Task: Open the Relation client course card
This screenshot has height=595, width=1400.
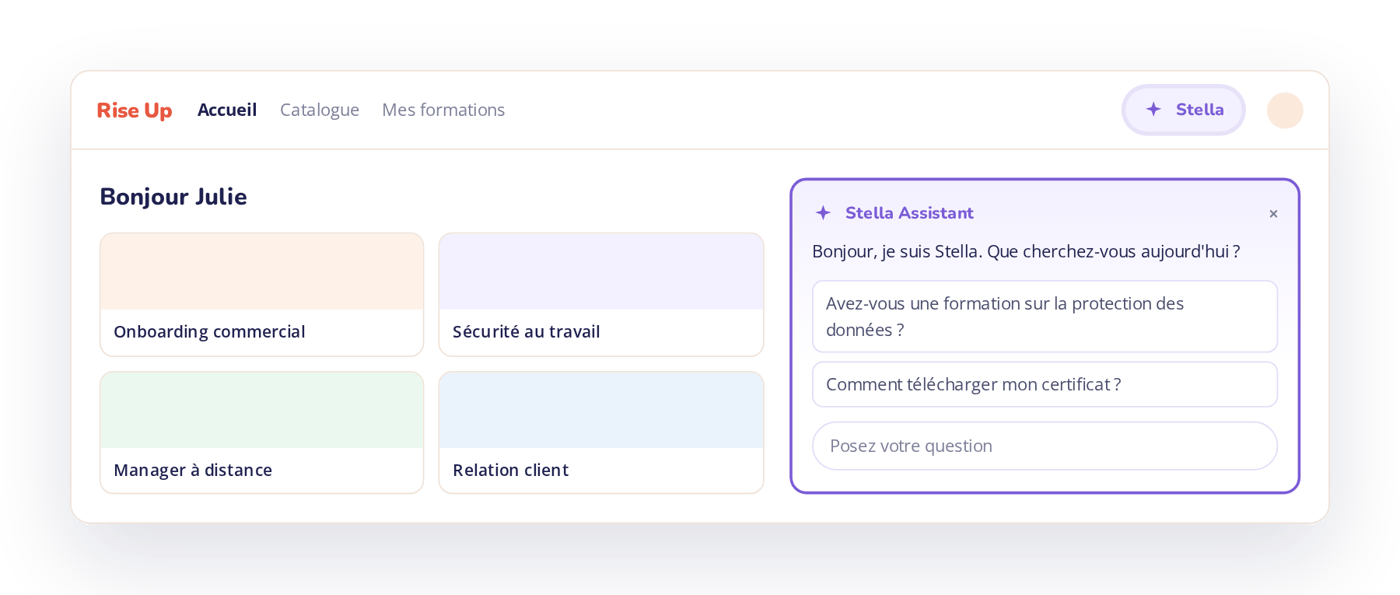Action: (601, 432)
